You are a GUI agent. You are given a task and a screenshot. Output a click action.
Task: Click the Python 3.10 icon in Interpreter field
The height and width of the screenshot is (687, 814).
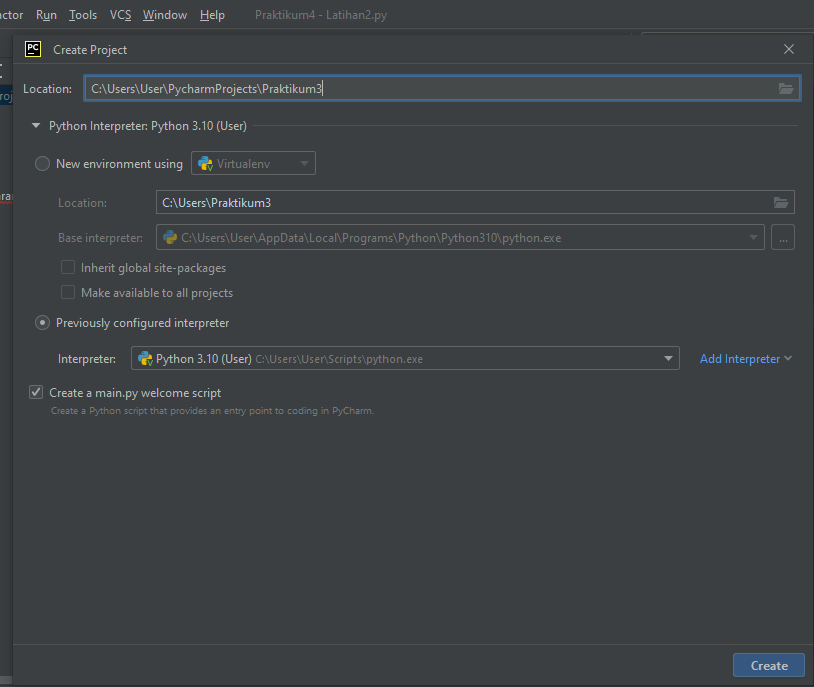145,358
